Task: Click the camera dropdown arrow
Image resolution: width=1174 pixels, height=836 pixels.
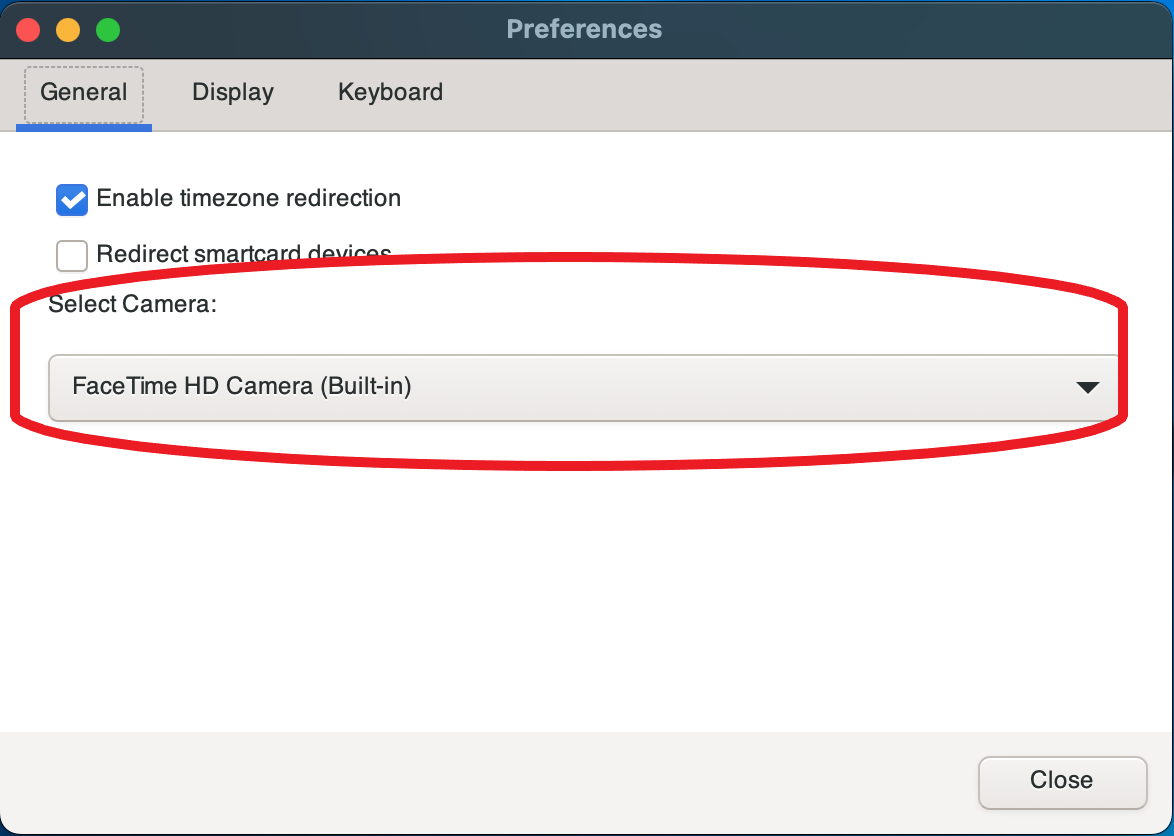Action: pyautogui.click(x=1088, y=387)
